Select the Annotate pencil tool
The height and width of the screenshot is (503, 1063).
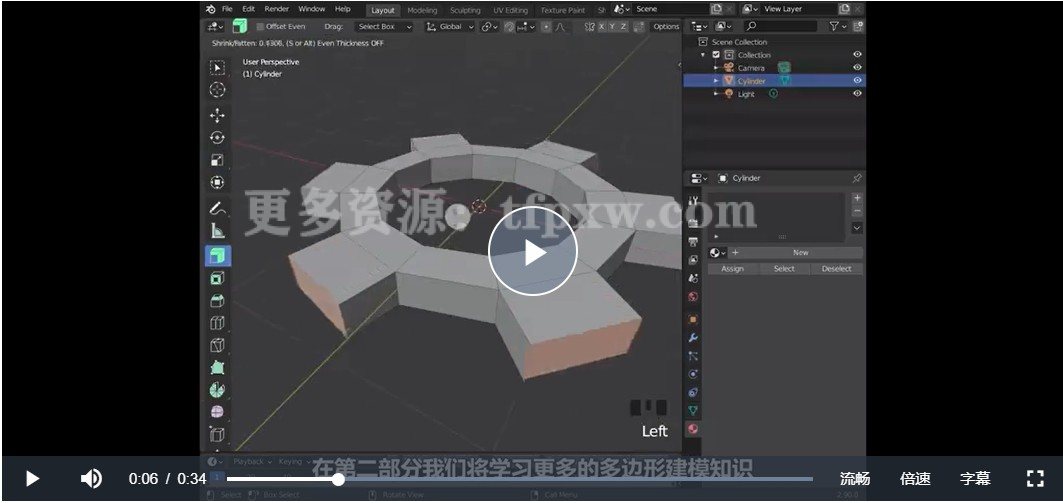tap(217, 208)
